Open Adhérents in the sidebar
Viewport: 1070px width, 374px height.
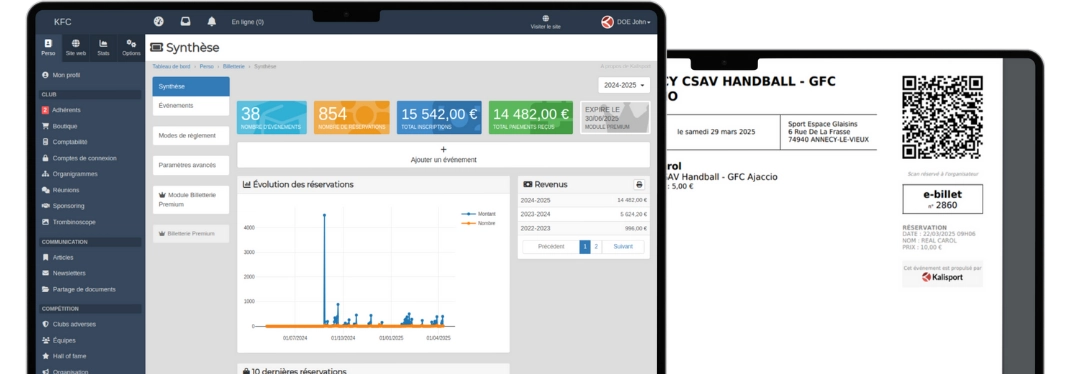click(x=66, y=110)
